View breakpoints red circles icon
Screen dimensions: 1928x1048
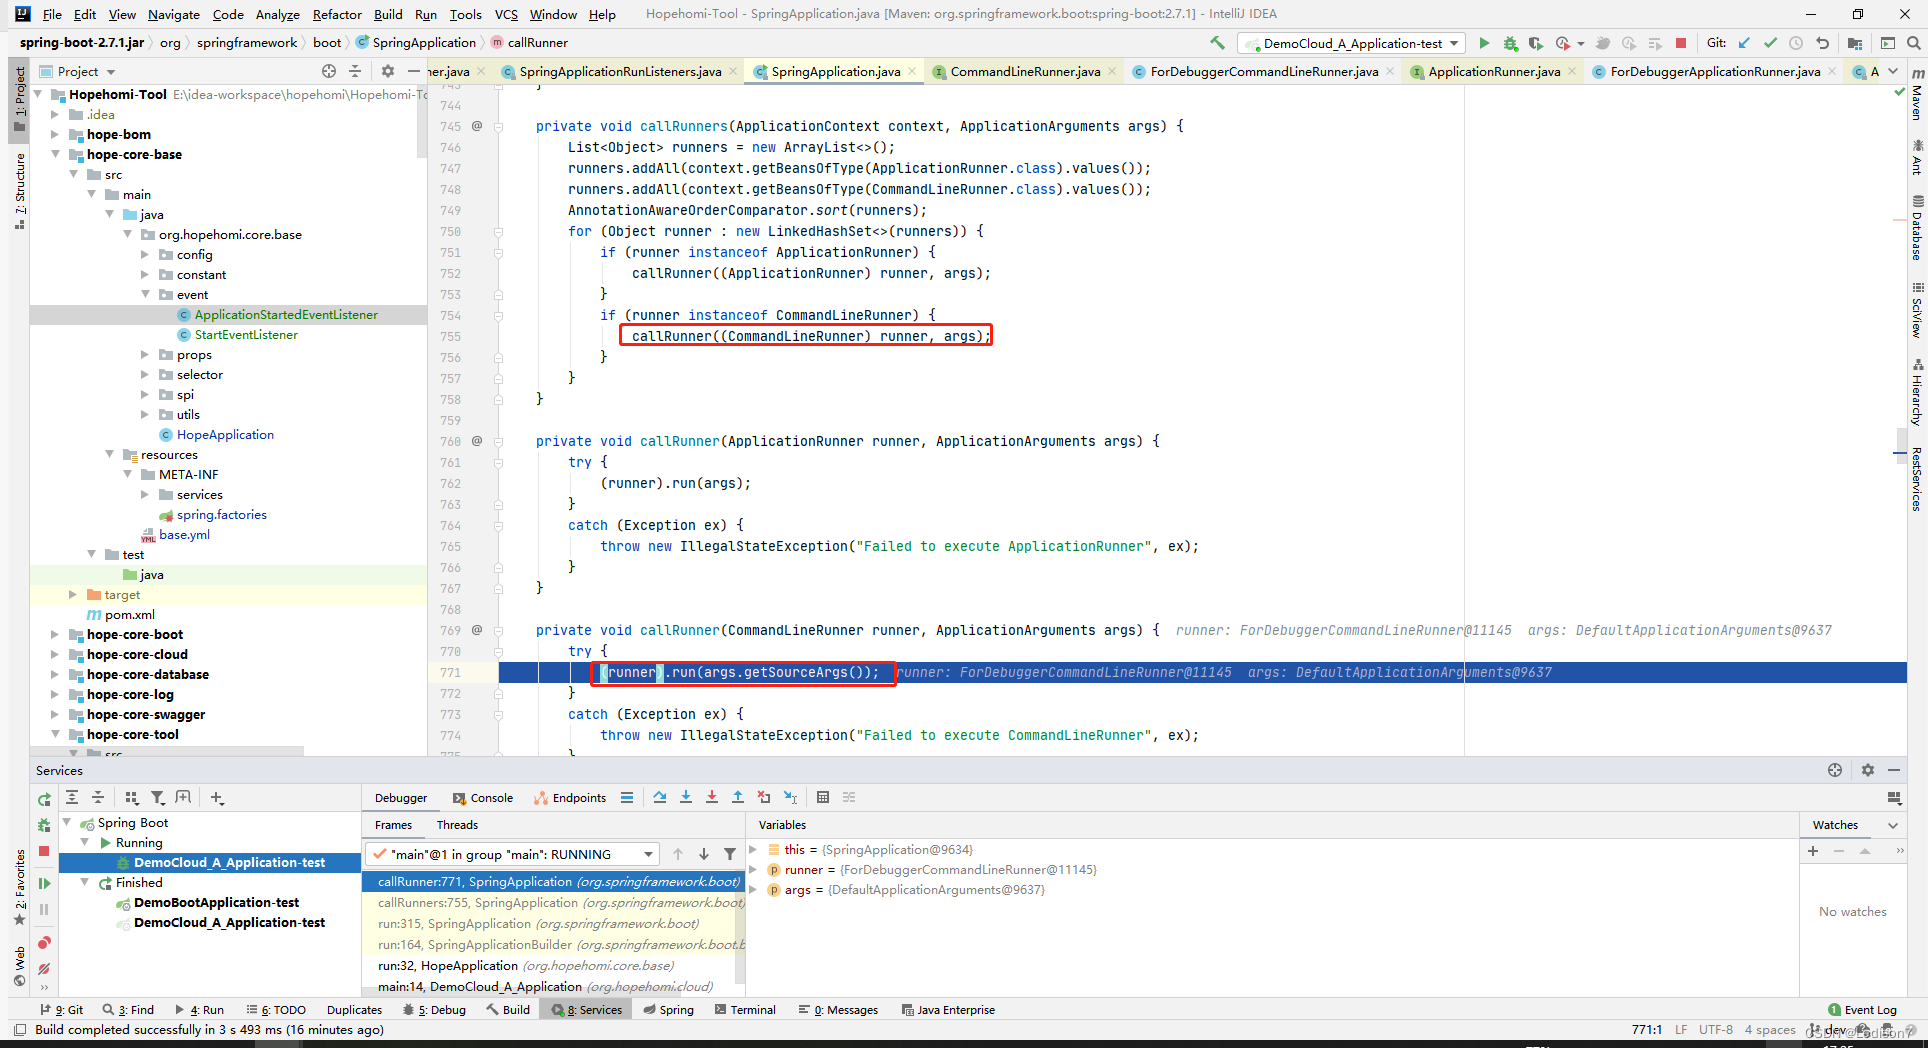point(44,943)
